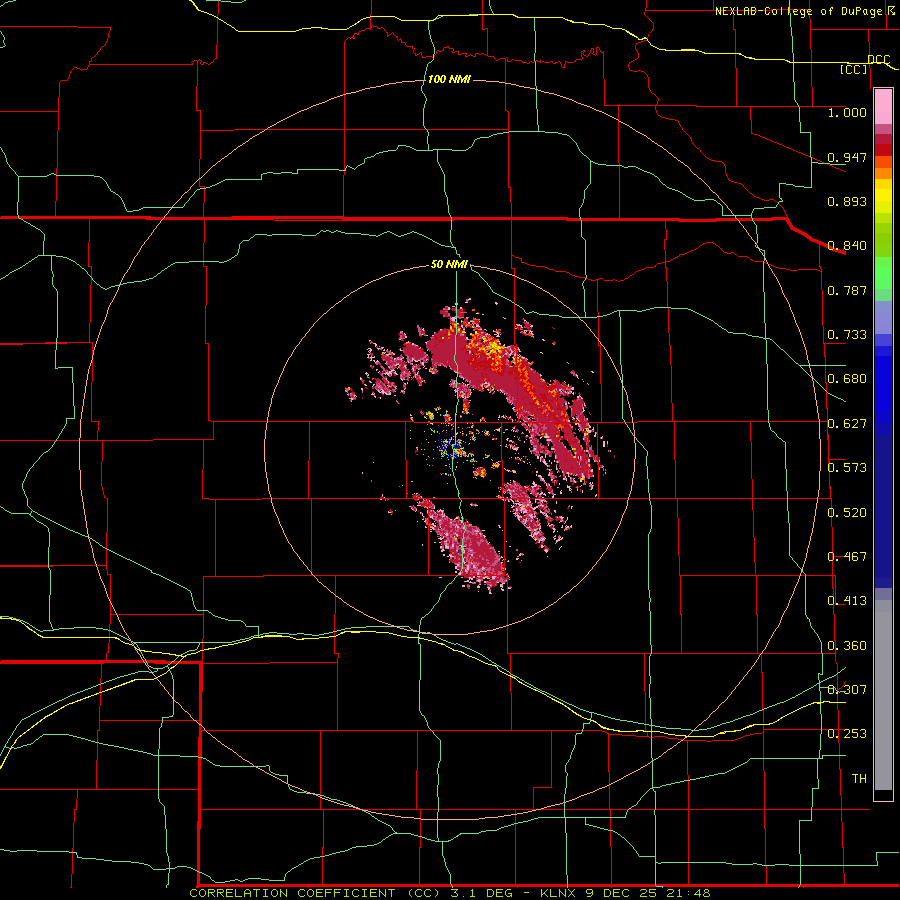This screenshot has height=900, width=900.
Task: Click the DCC product label
Action: pos(878,60)
